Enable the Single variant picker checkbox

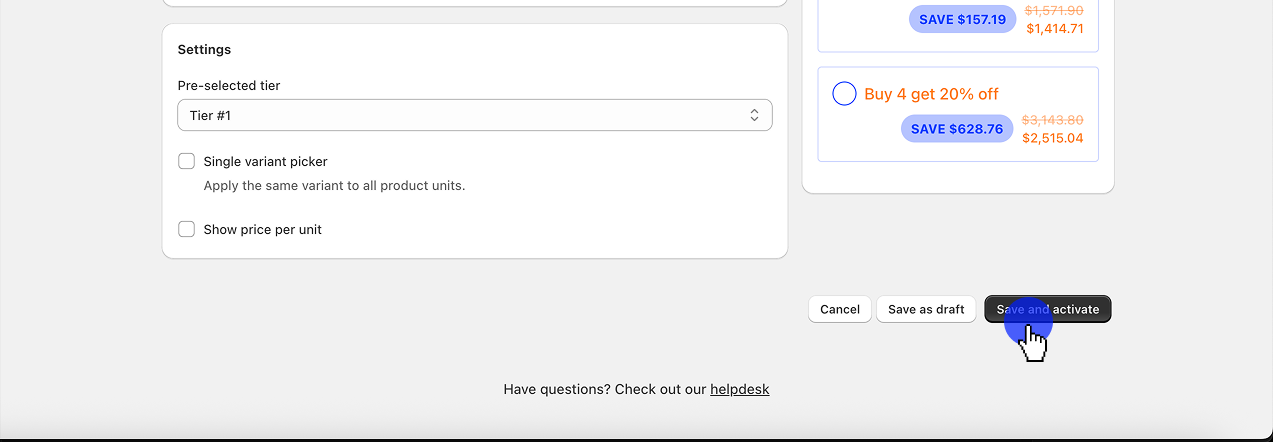(186, 161)
